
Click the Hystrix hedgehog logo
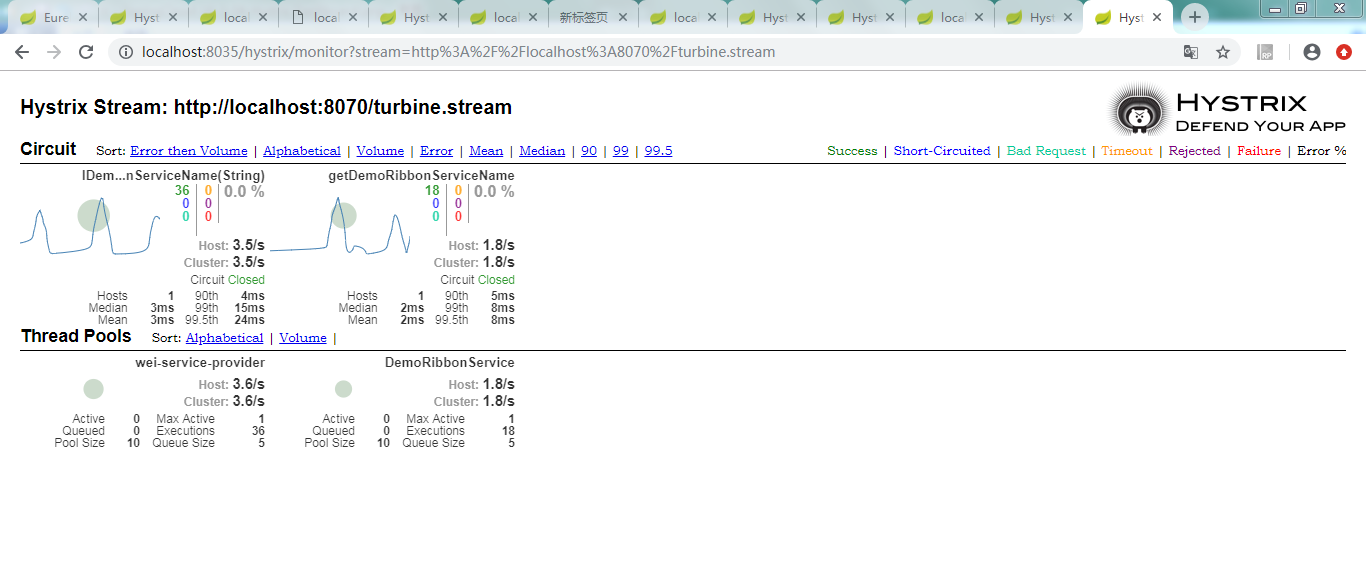click(x=1138, y=112)
